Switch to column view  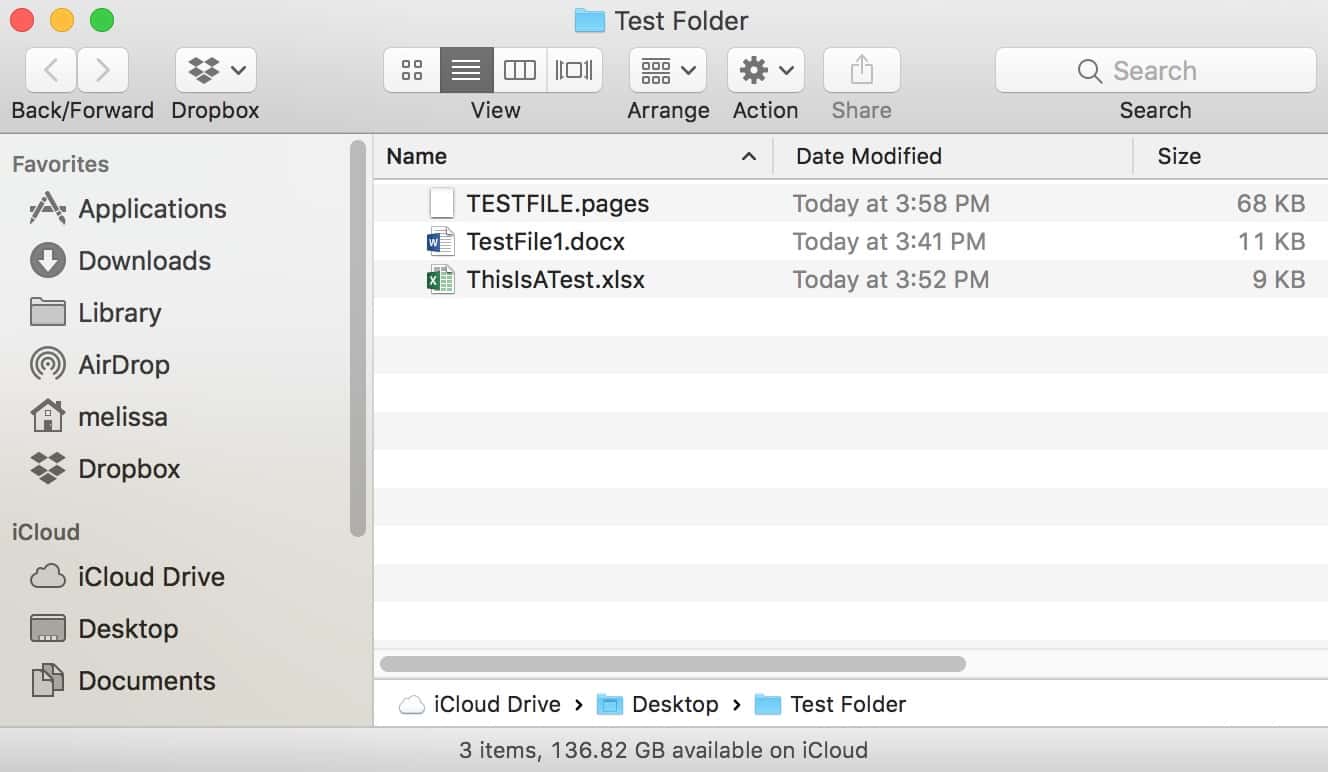(x=520, y=69)
